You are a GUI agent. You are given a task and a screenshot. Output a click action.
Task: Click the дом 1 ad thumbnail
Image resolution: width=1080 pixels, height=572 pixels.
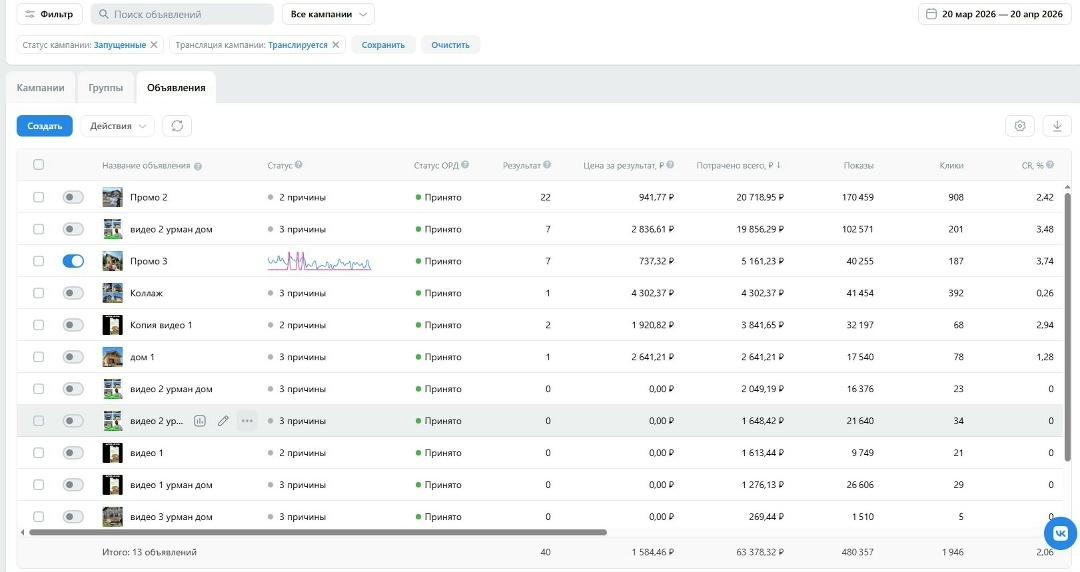pyautogui.click(x=112, y=357)
